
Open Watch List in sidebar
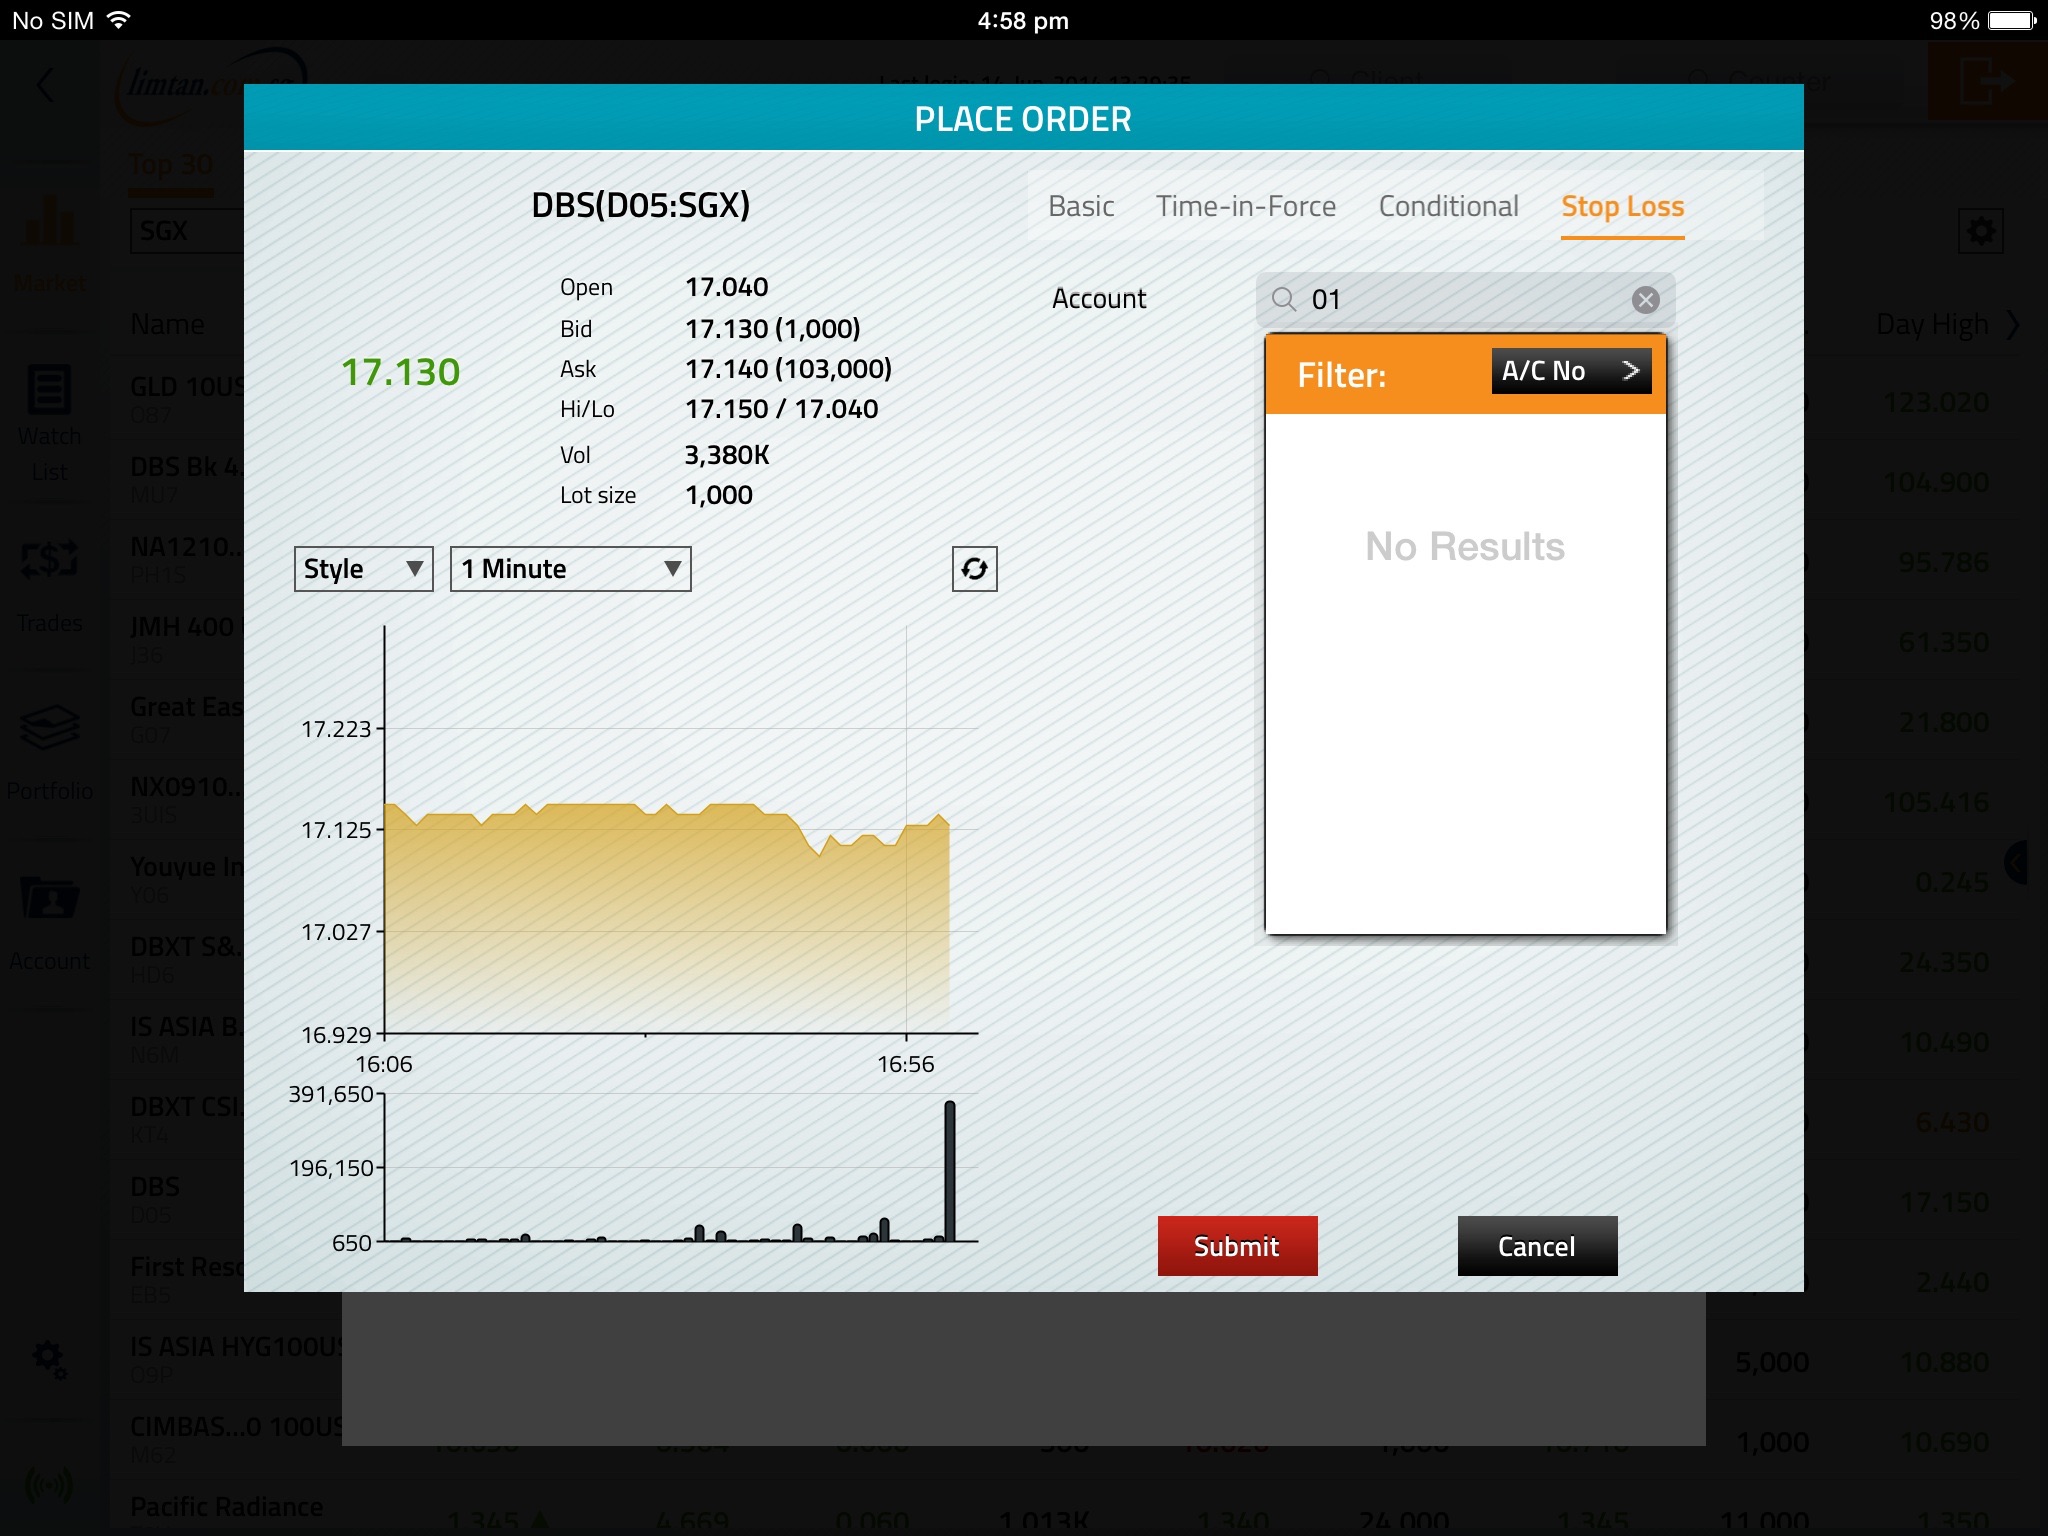point(49,425)
